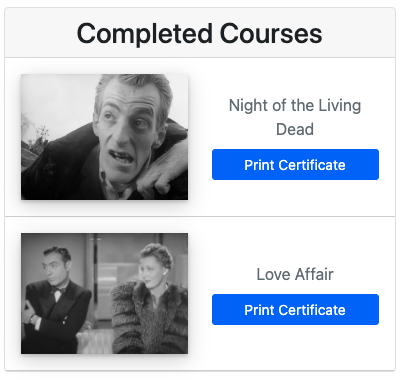Click the zombie's face in the first course image
Image resolution: width=402 pixels, height=380 pixels.
128,130
